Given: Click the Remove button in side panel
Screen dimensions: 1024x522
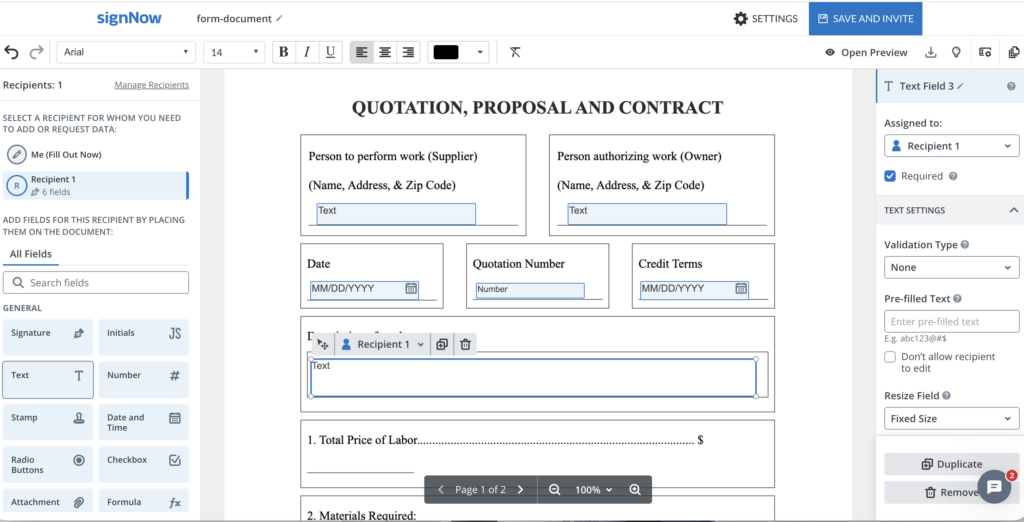Looking at the screenshot, I should click(x=952, y=493).
